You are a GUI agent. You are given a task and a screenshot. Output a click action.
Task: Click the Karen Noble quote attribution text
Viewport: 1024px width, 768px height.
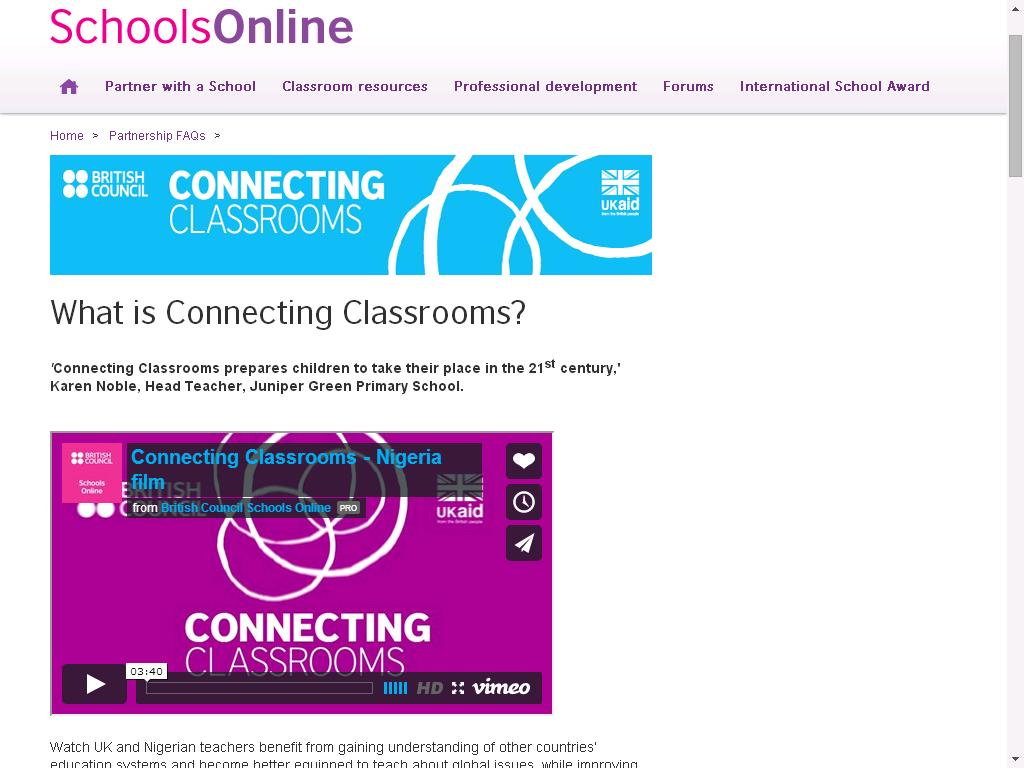[257, 386]
